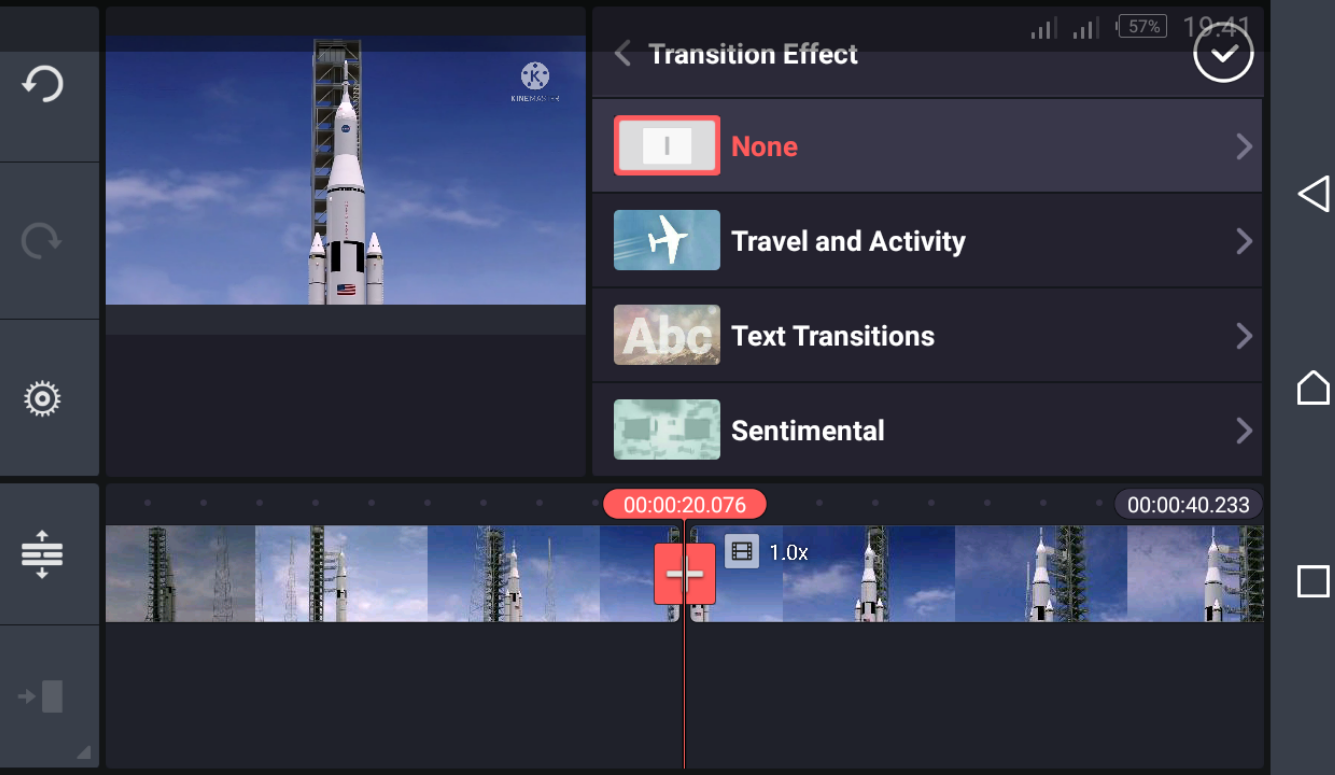Tap the Abc Text Transitions icon

(666, 335)
